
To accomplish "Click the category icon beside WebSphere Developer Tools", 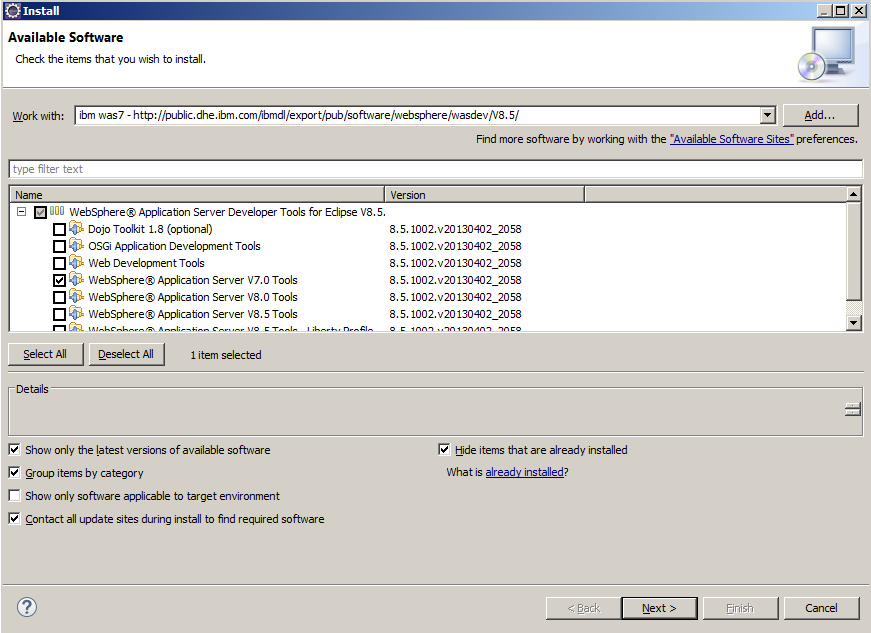I will click(57, 211).
